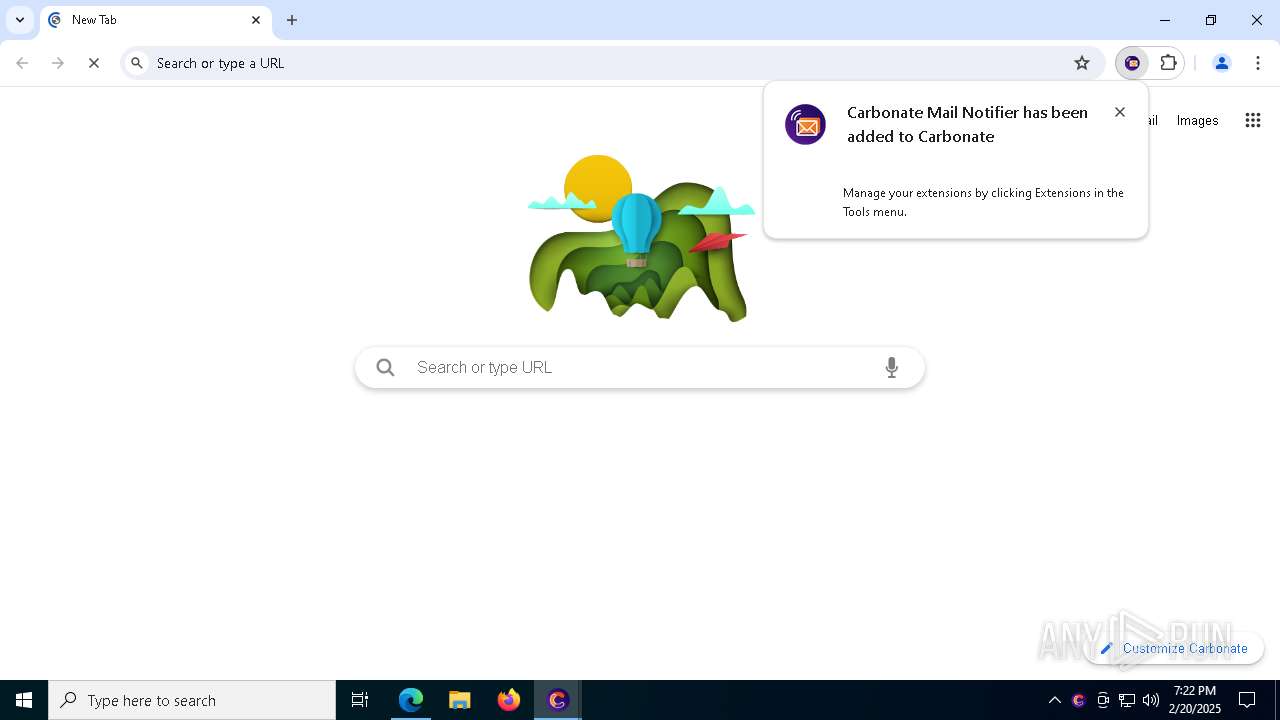
Task: Launch Microsoft Edge from the taskbar
Action: point(411,700)
